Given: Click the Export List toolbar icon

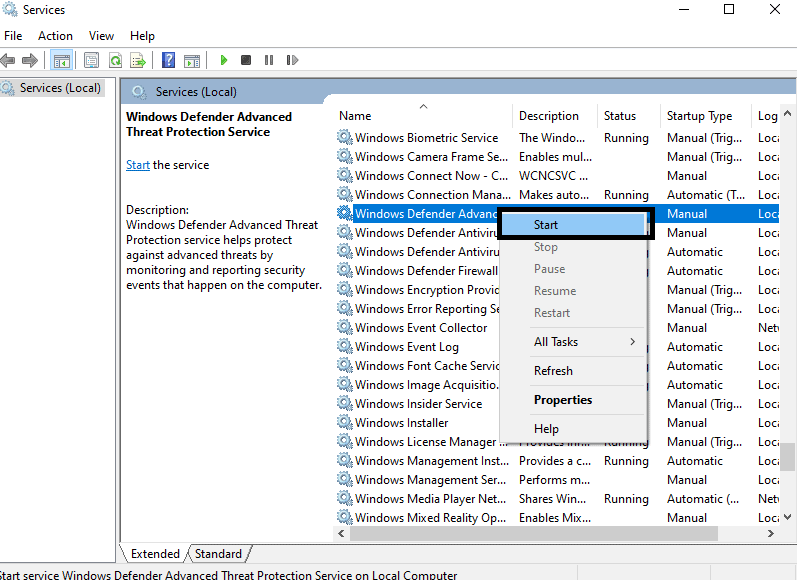Looking at the screenshot, I should click(x=138, y=60).
